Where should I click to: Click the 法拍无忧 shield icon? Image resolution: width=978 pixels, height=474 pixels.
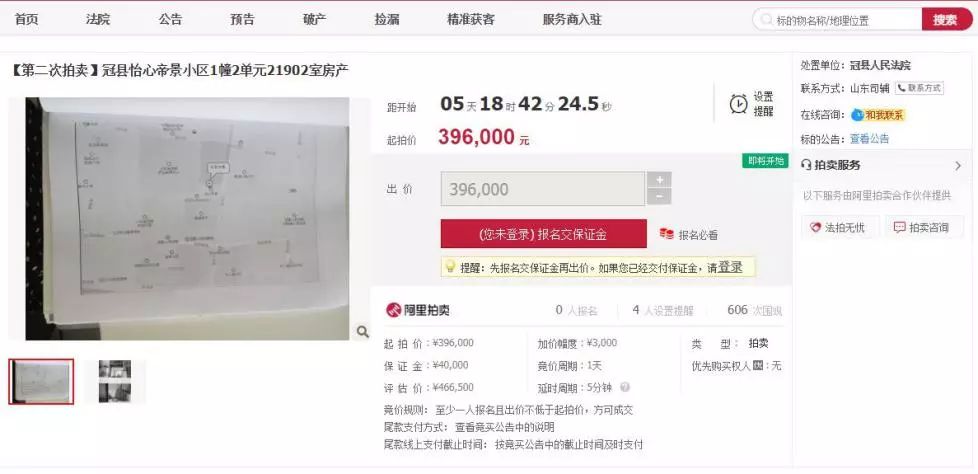815,228
